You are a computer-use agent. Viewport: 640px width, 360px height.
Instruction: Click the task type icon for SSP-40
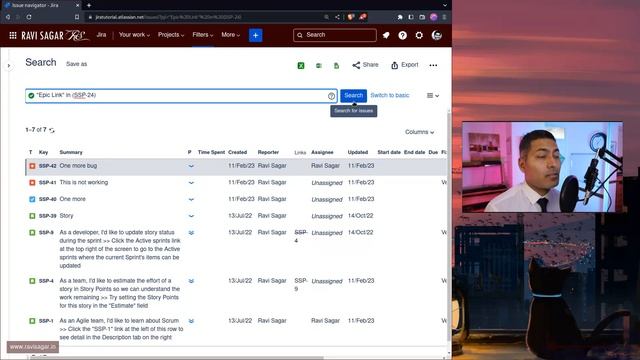tap(32, 199)
